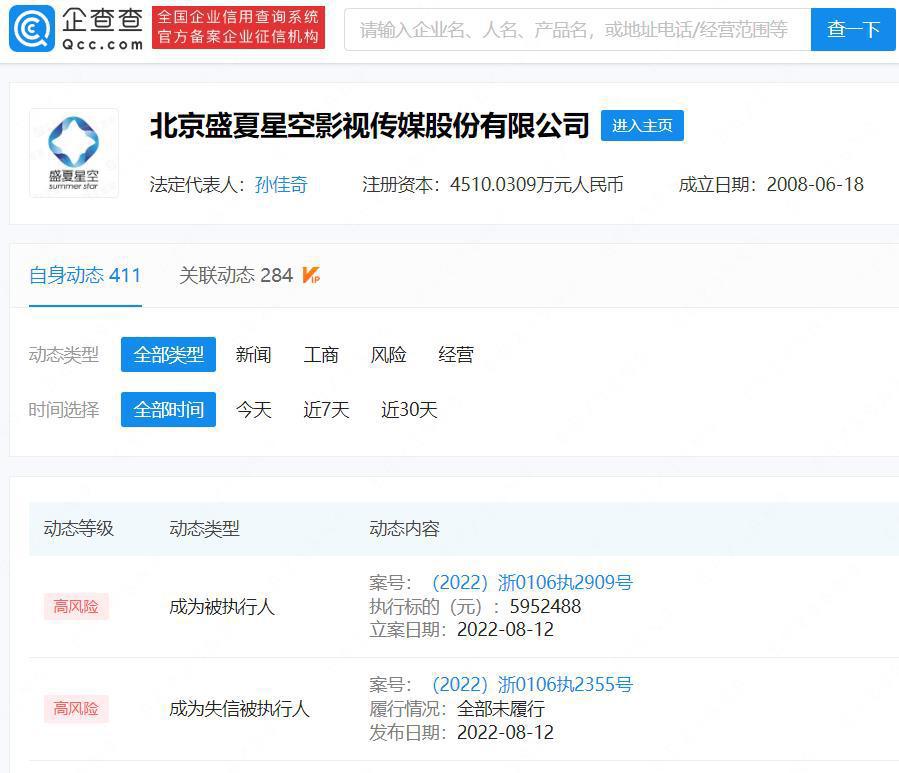Filter dynamics by 工商 type
The height and width of the screenshot is (773, 899).
tap(321, 354)
